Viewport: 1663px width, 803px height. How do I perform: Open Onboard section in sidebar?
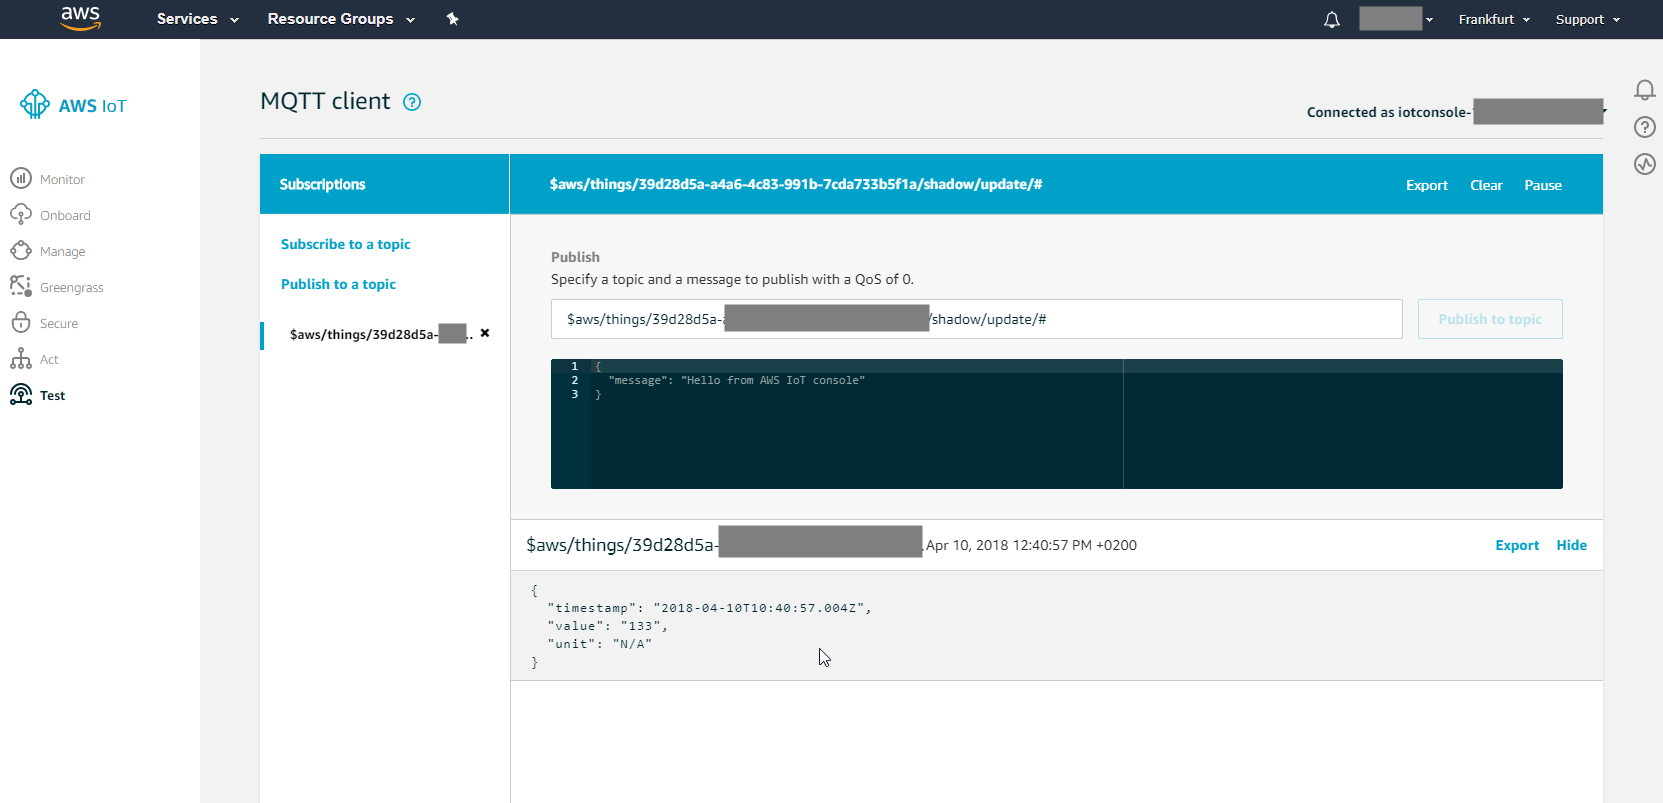(x=65, y=215)
